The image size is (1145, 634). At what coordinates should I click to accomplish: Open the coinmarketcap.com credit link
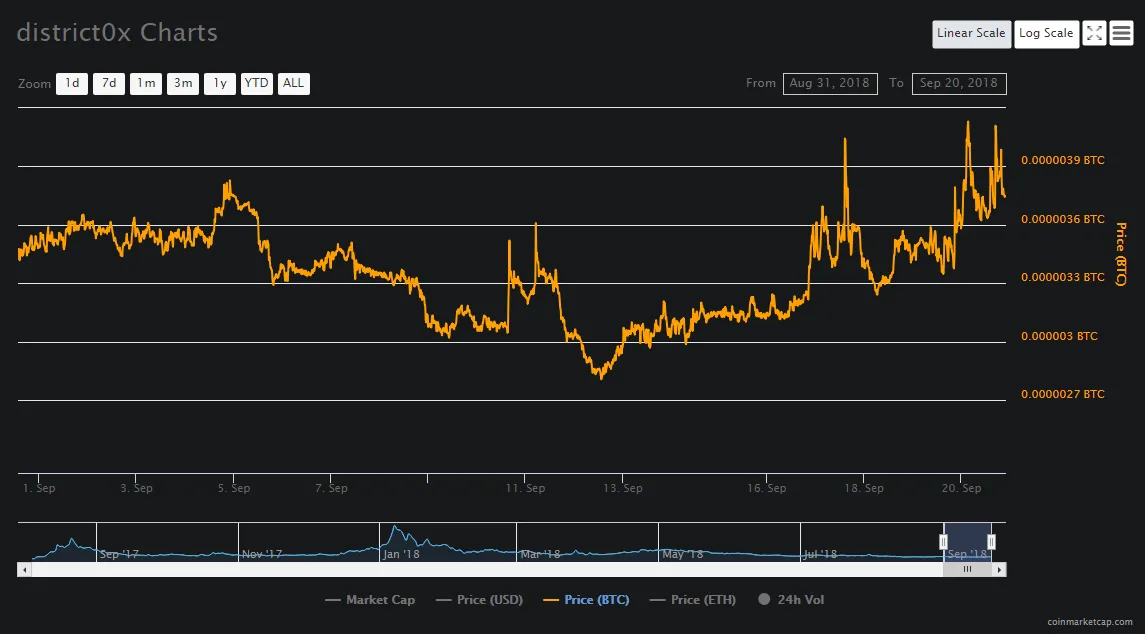tap(1090, 622)
